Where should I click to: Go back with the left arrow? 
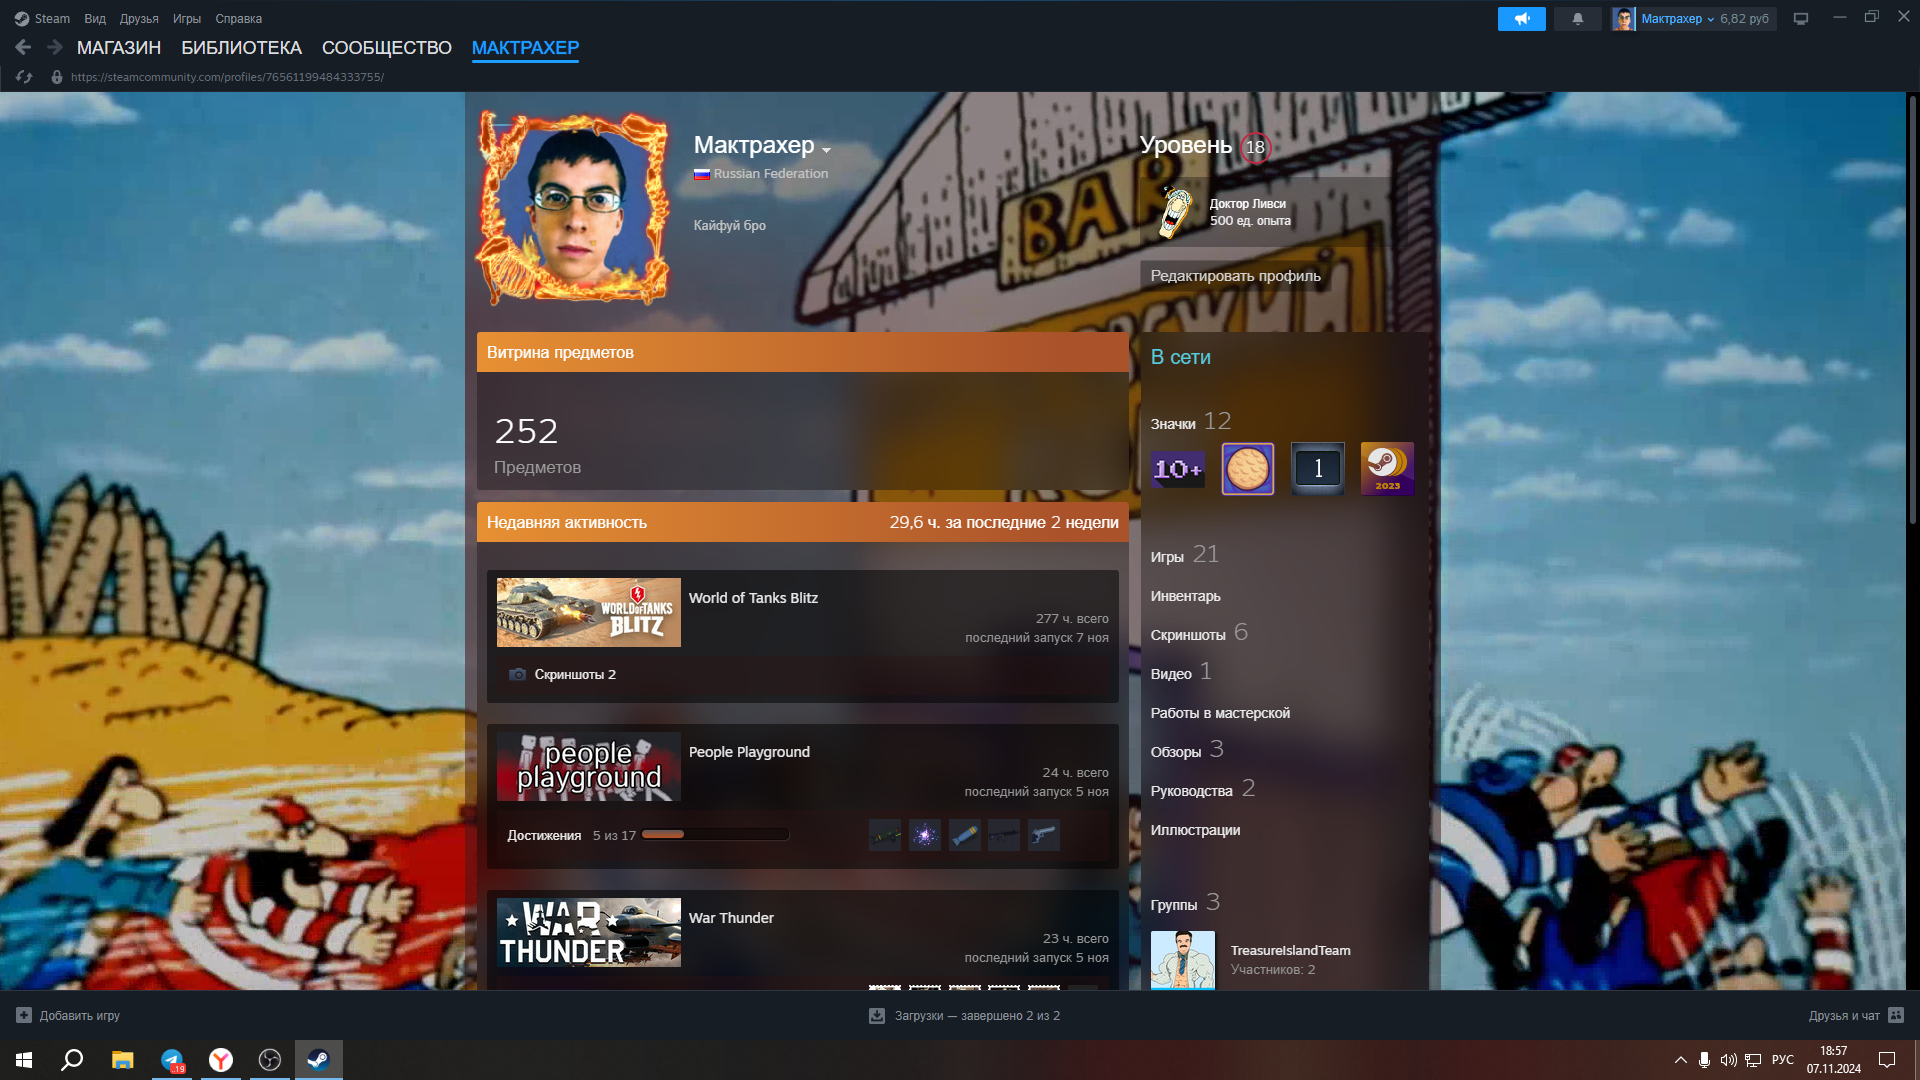pyautogui.click(x=23, y=47)
